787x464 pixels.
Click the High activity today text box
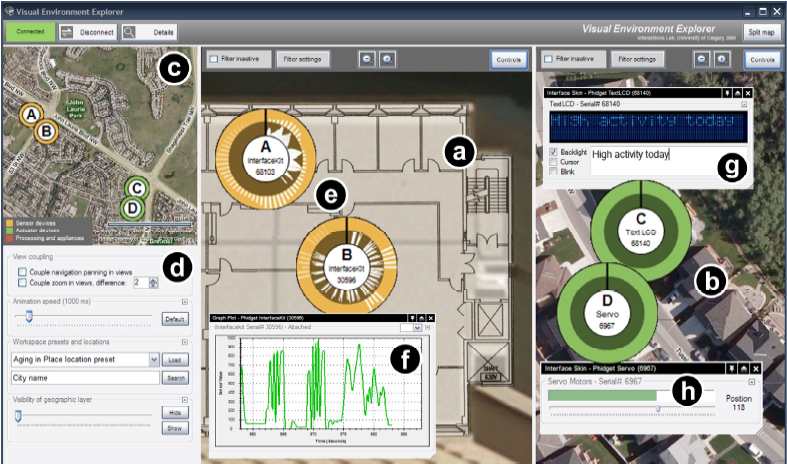coord(669,161)
